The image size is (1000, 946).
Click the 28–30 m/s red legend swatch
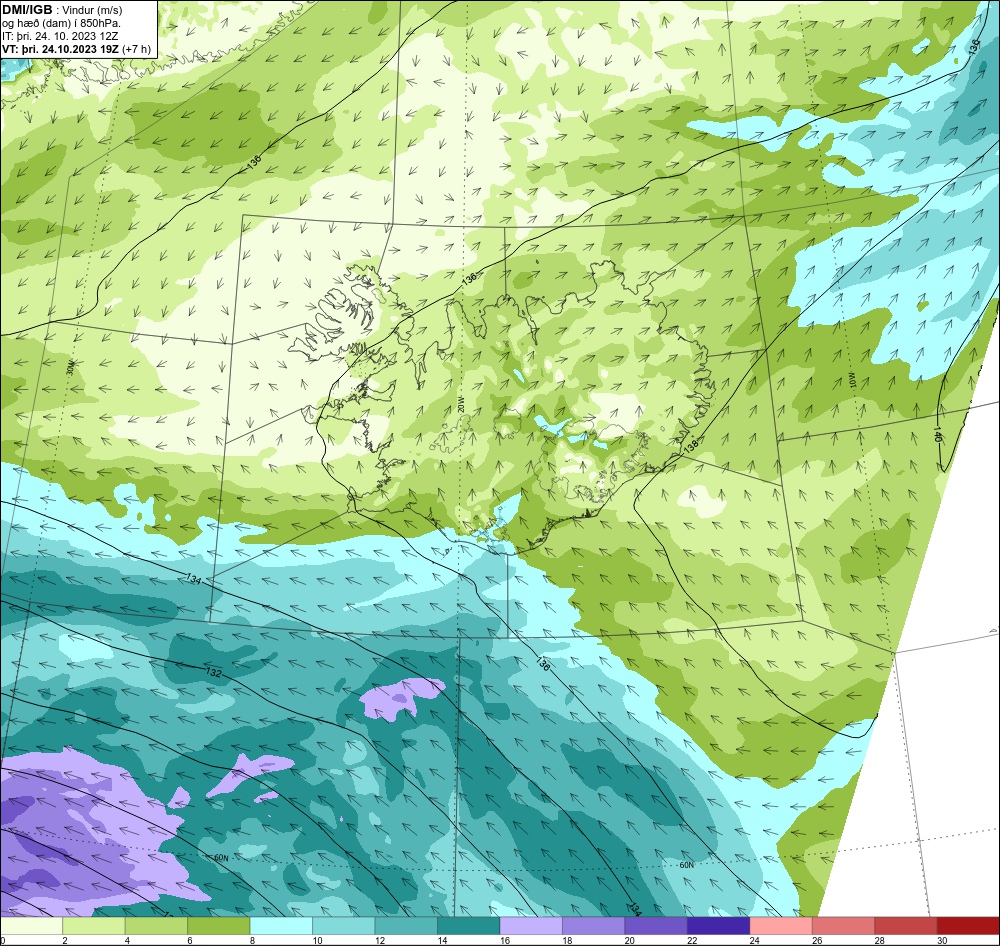tap(906, 926)
